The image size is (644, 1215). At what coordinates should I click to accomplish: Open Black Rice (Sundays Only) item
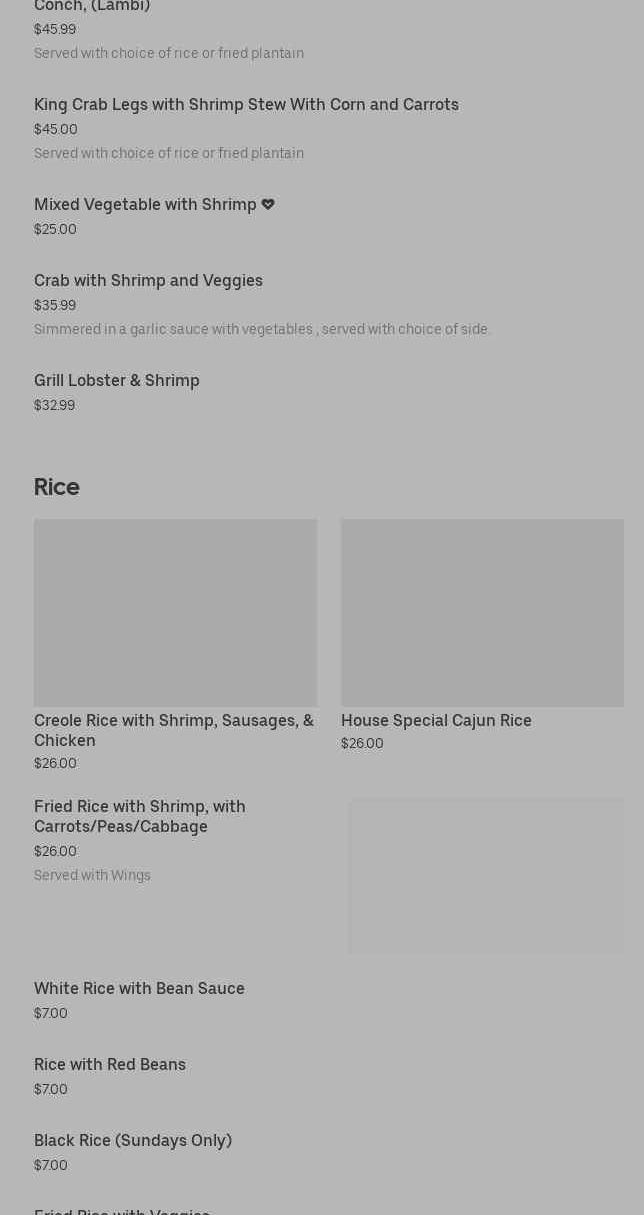(133, 1141)
